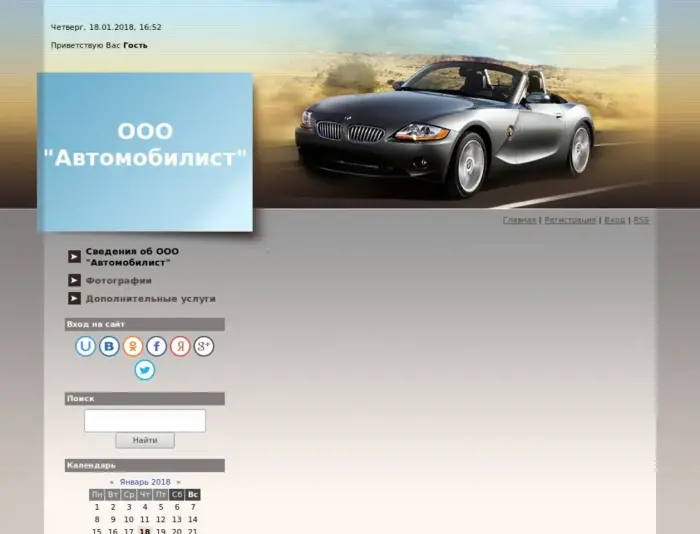The image size is (700, 534).
Task: Open the Главная link
Action: pos(519,220)
